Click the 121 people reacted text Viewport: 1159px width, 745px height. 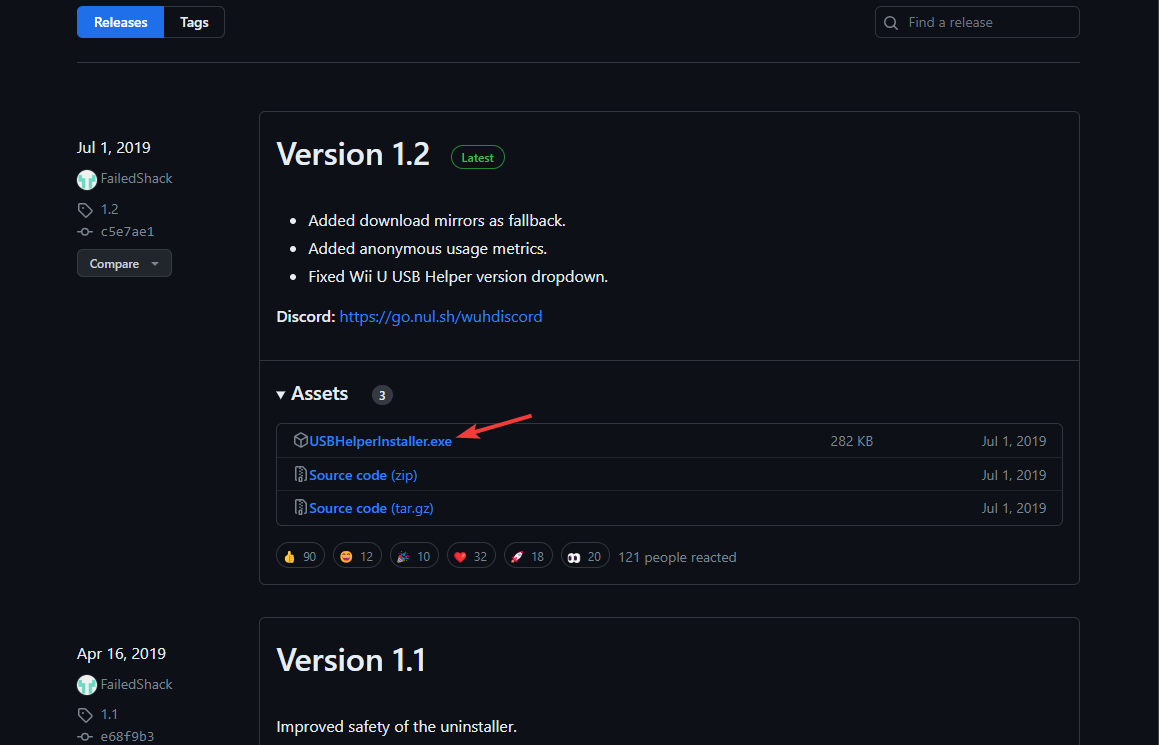(677, 557)
